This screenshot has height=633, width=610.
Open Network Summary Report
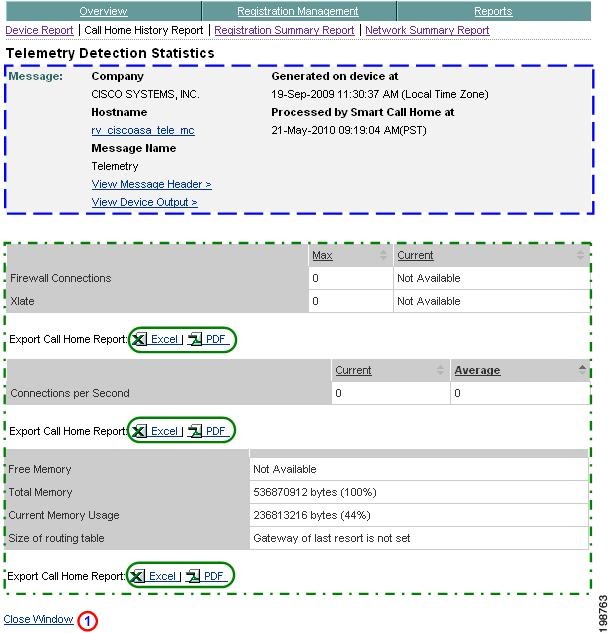tap(427, 30)
